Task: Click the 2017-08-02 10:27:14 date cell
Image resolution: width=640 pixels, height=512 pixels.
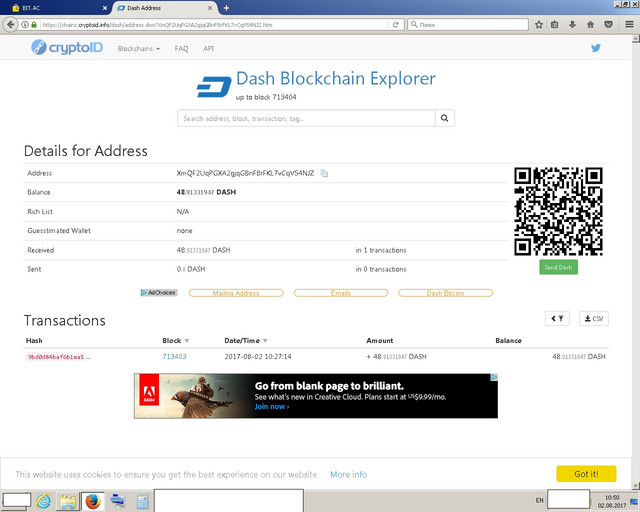Action: tap(258, 356)
